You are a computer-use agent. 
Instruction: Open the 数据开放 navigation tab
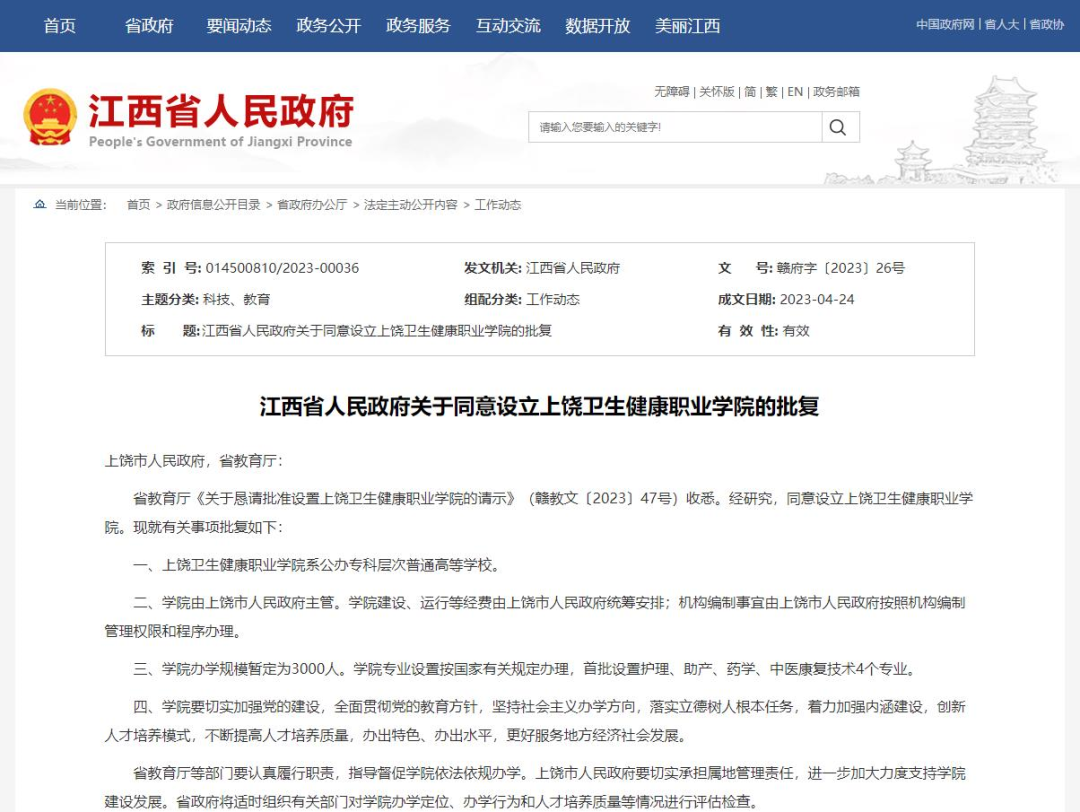tap(595, 26)
